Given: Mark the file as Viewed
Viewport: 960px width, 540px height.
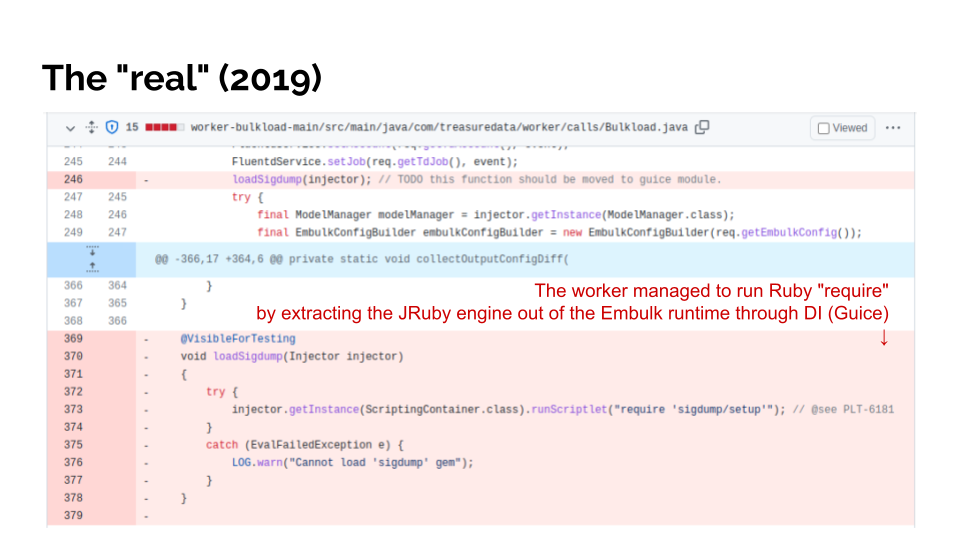Looking at the screenshot, I should 843,128.
